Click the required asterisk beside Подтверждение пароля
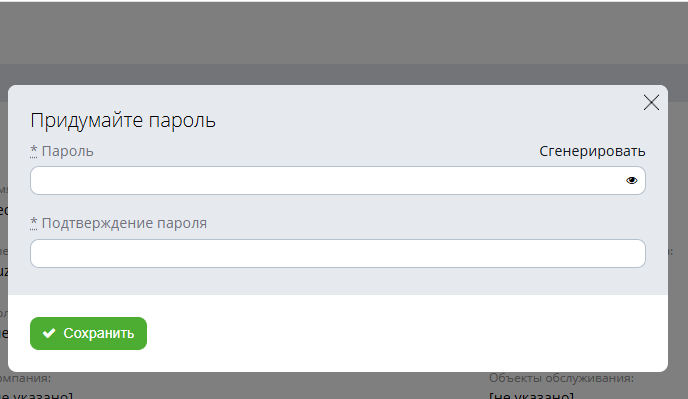The width and height of the screenshot is (688, 399). coord(33,223)
